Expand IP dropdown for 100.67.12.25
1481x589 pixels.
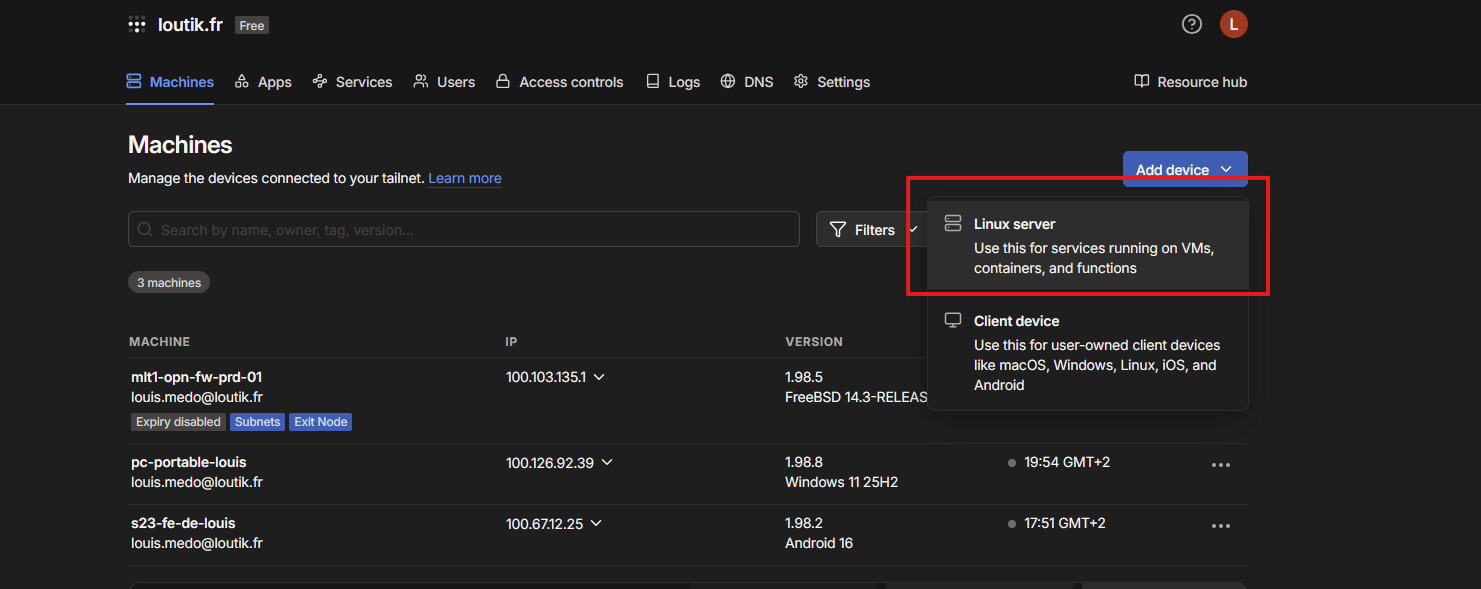pos(596,523)
